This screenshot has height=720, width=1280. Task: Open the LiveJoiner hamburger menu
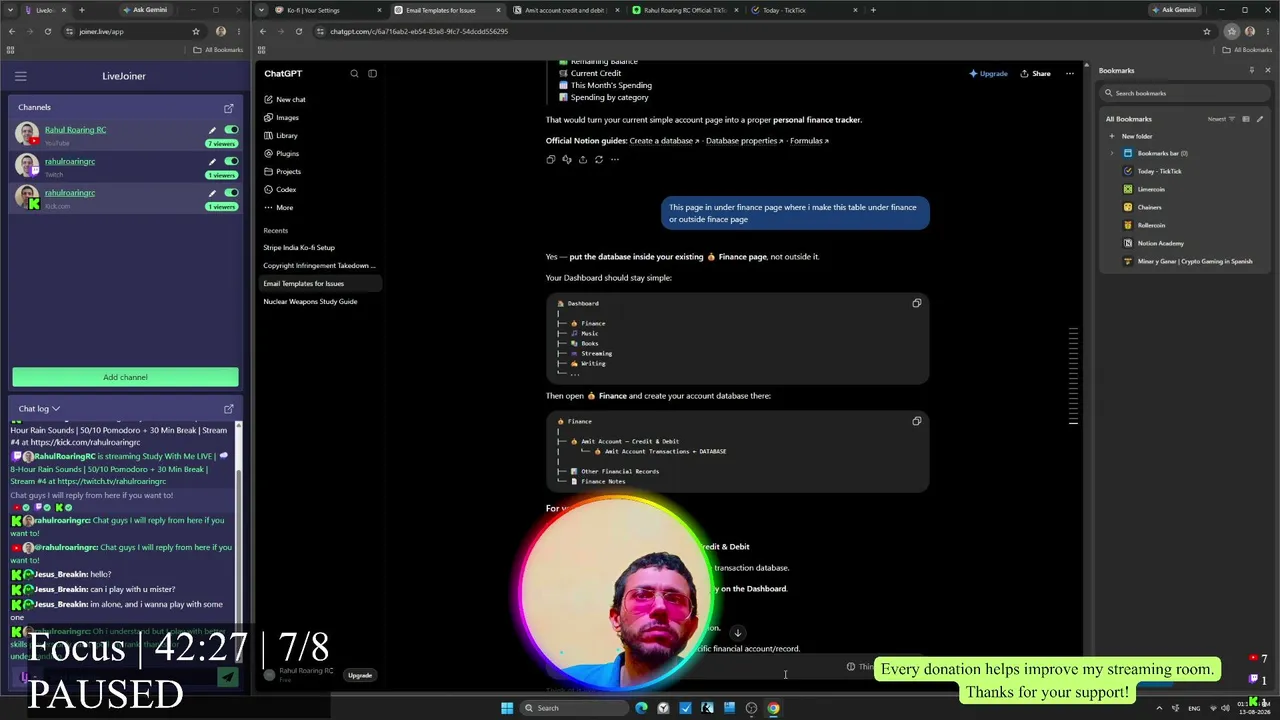(20, 76)
